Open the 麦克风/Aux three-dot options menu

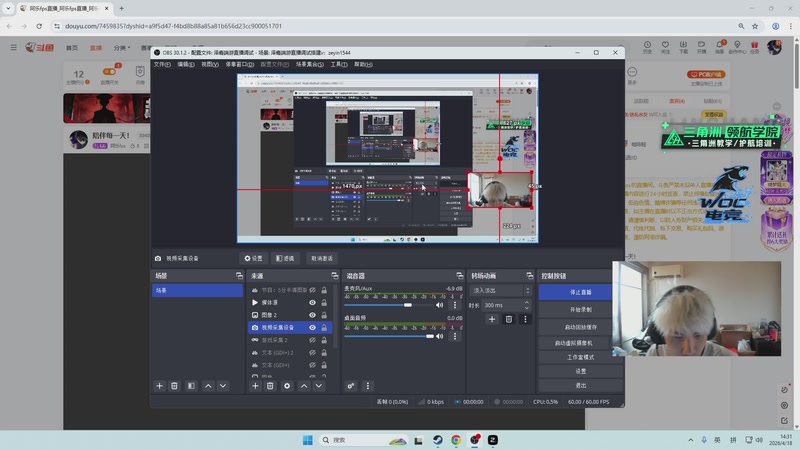[x=455, y=305]
